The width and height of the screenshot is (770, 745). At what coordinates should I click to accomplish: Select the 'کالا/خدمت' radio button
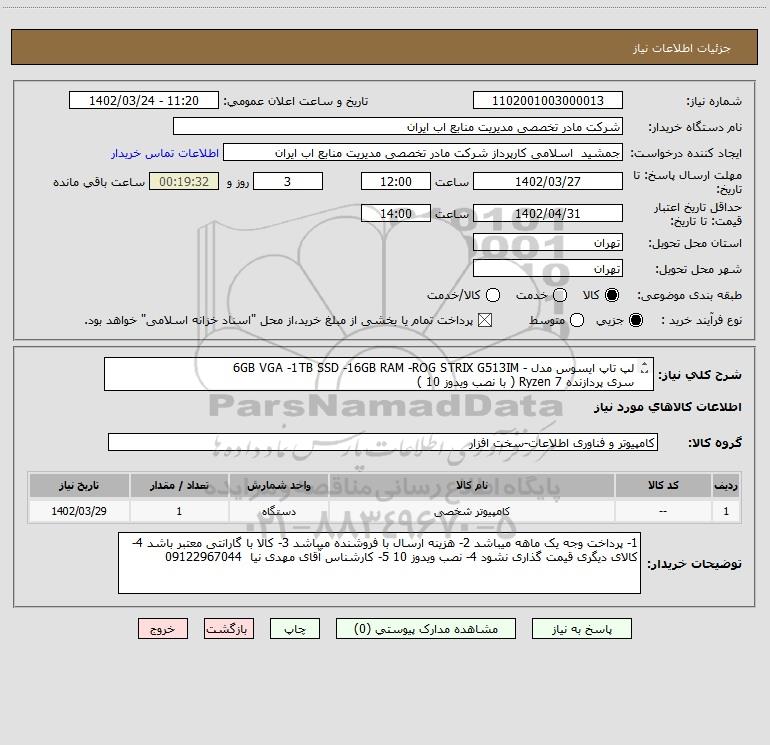tap(493, 295)
